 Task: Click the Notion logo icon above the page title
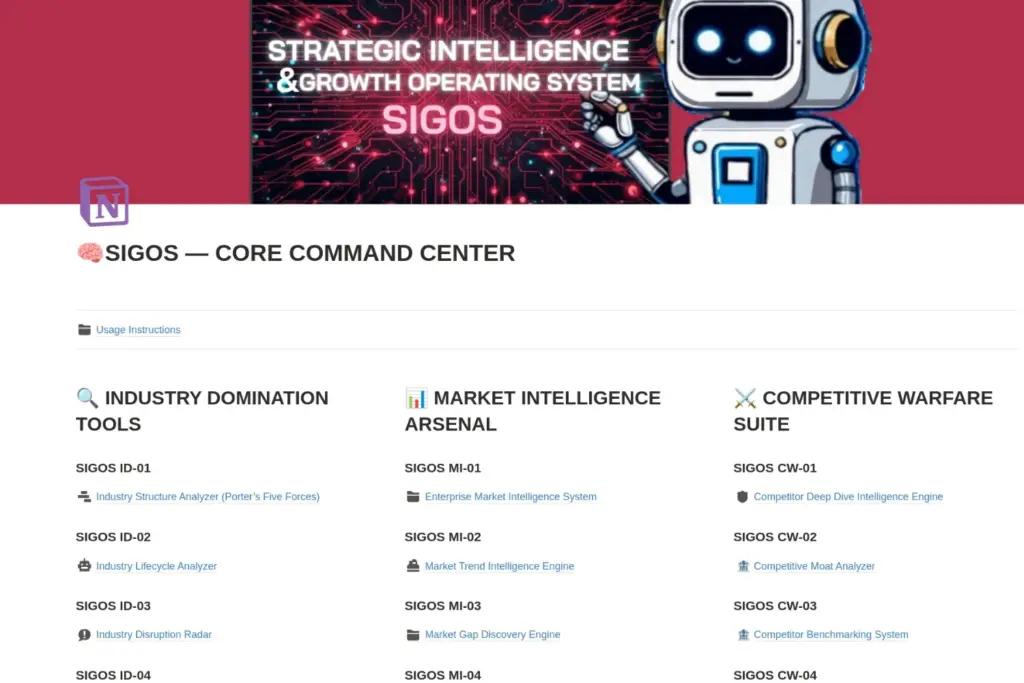pyautogui.click(x=103, y=201)
